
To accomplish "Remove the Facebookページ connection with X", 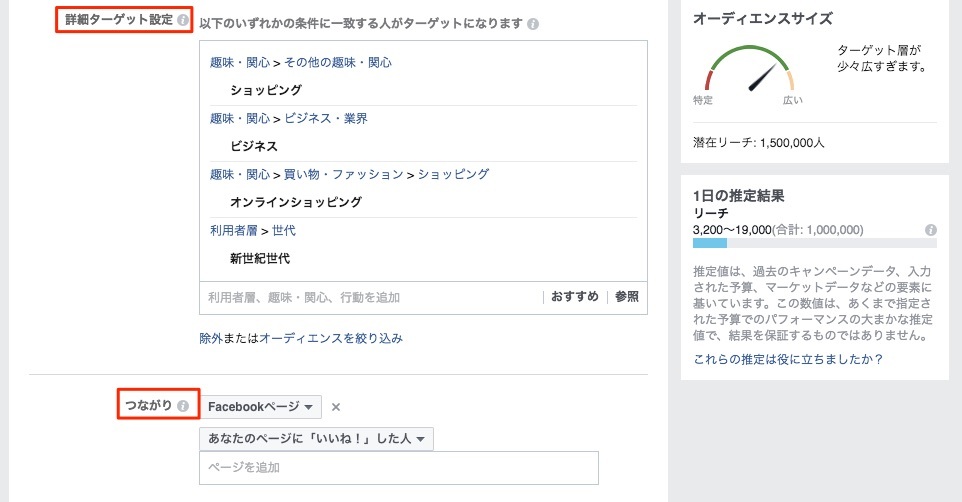I will 336,407.
